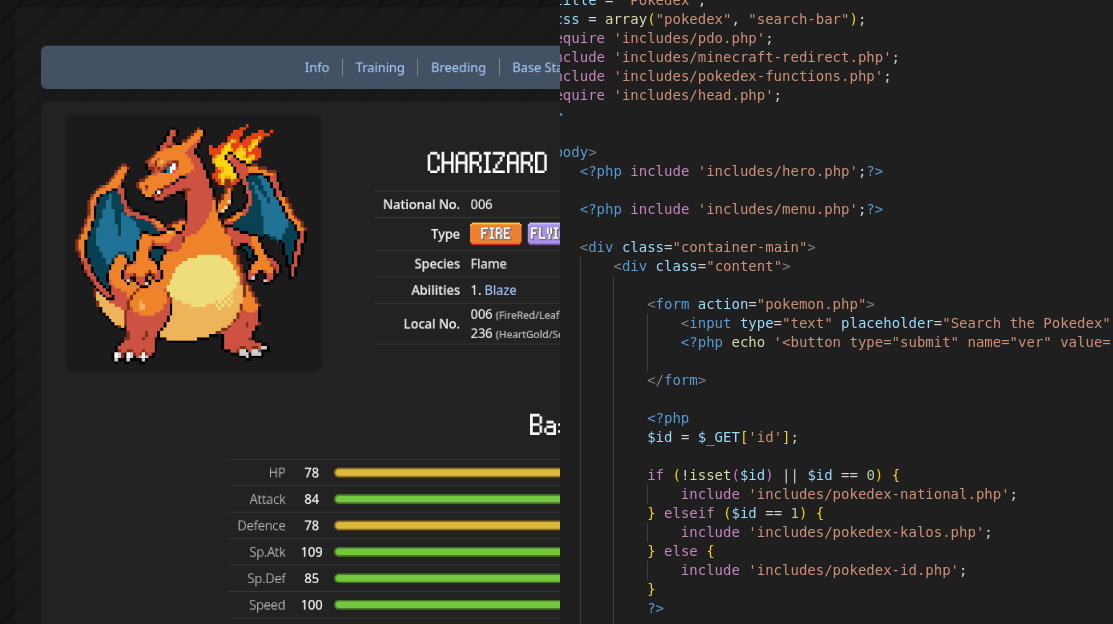The width and height of the screenshot is (1113, 624).
Task: Select the "Sp.Def" stat label
Action: tap(266, 579)
